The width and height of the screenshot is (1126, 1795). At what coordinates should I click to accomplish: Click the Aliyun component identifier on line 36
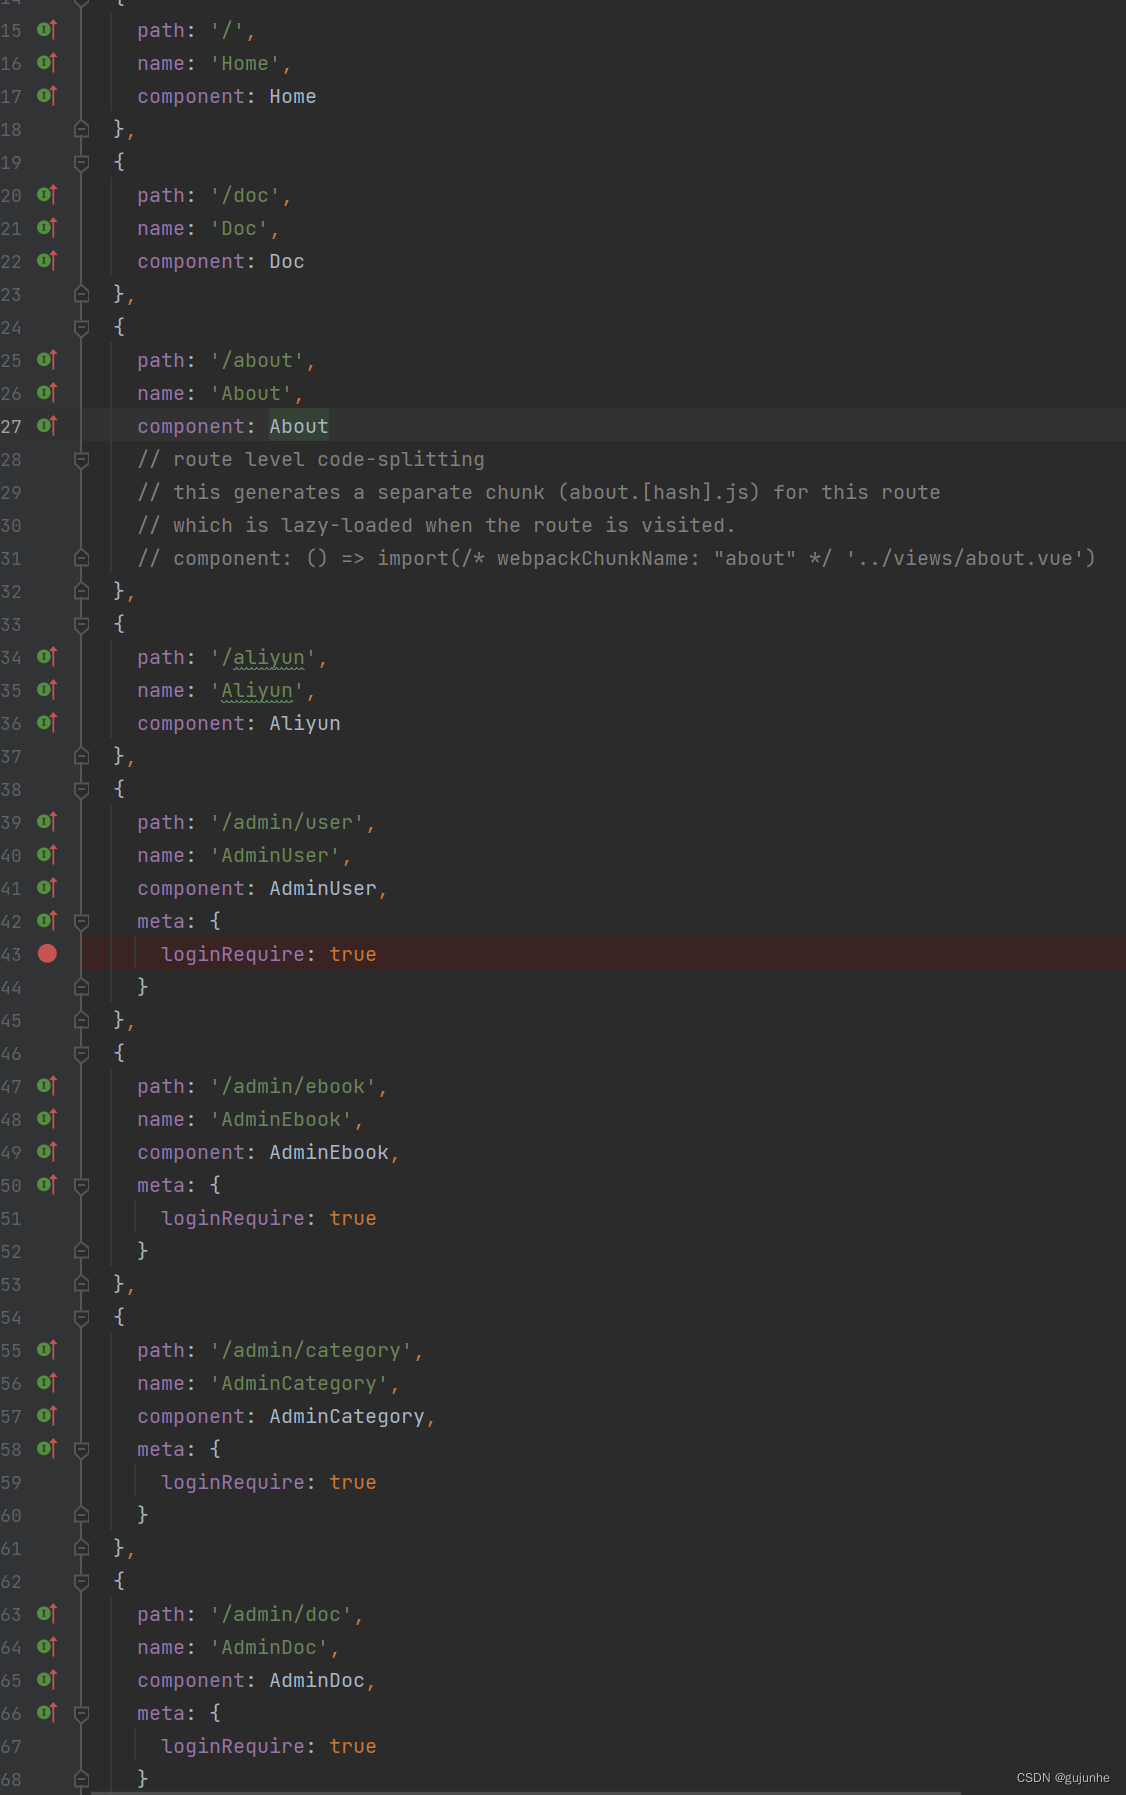(x=305, y=724)
